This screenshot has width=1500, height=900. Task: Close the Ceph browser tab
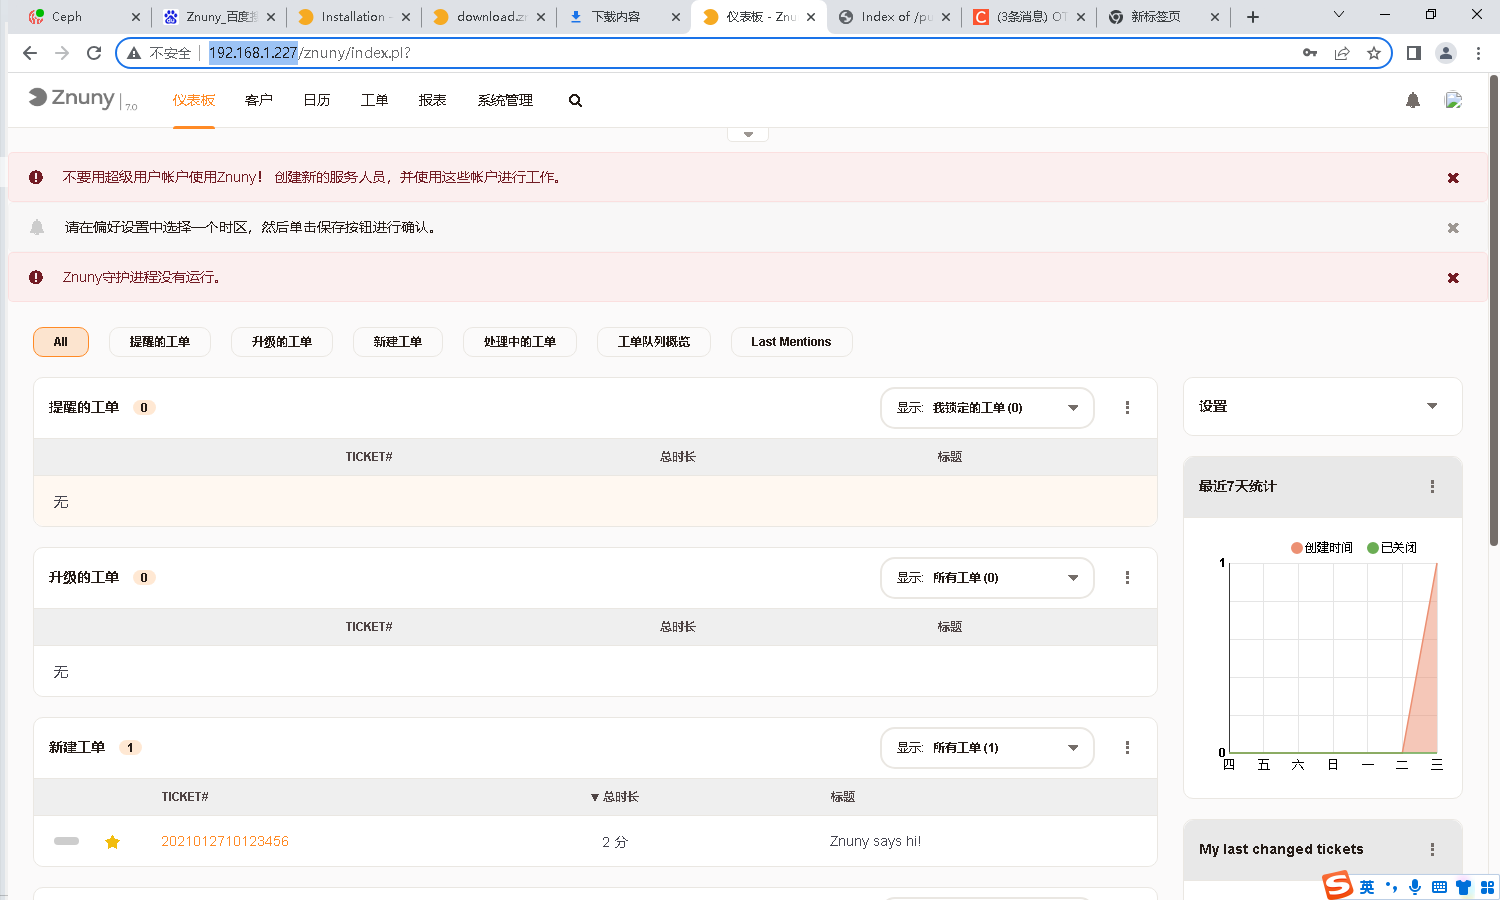tap(137, 17)
